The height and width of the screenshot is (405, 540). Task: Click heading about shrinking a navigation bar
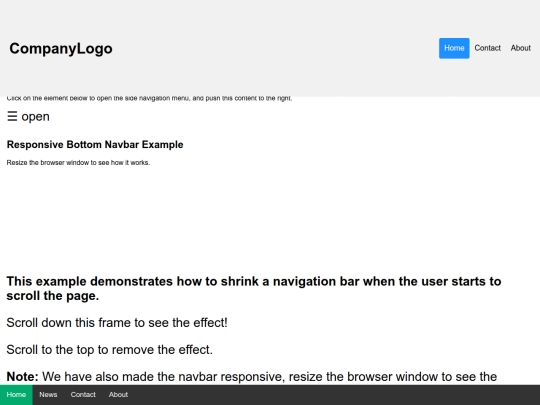click(x=254, y=288)
